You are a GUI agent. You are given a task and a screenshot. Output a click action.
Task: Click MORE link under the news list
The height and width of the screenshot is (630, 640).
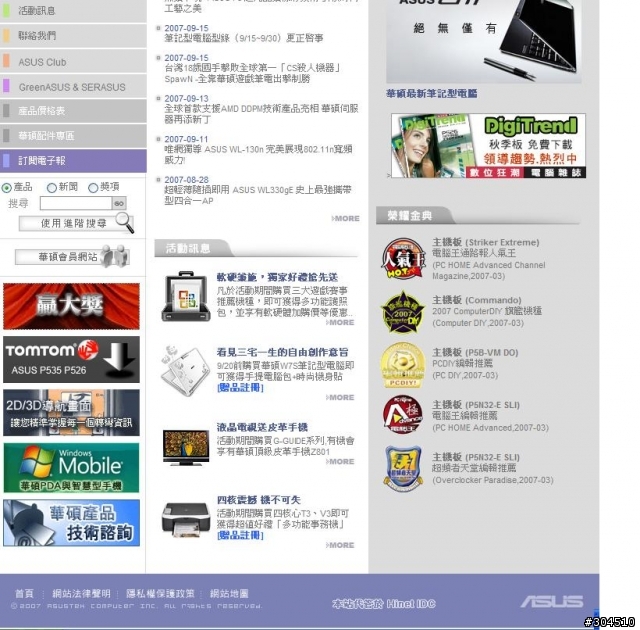[346, 218]
